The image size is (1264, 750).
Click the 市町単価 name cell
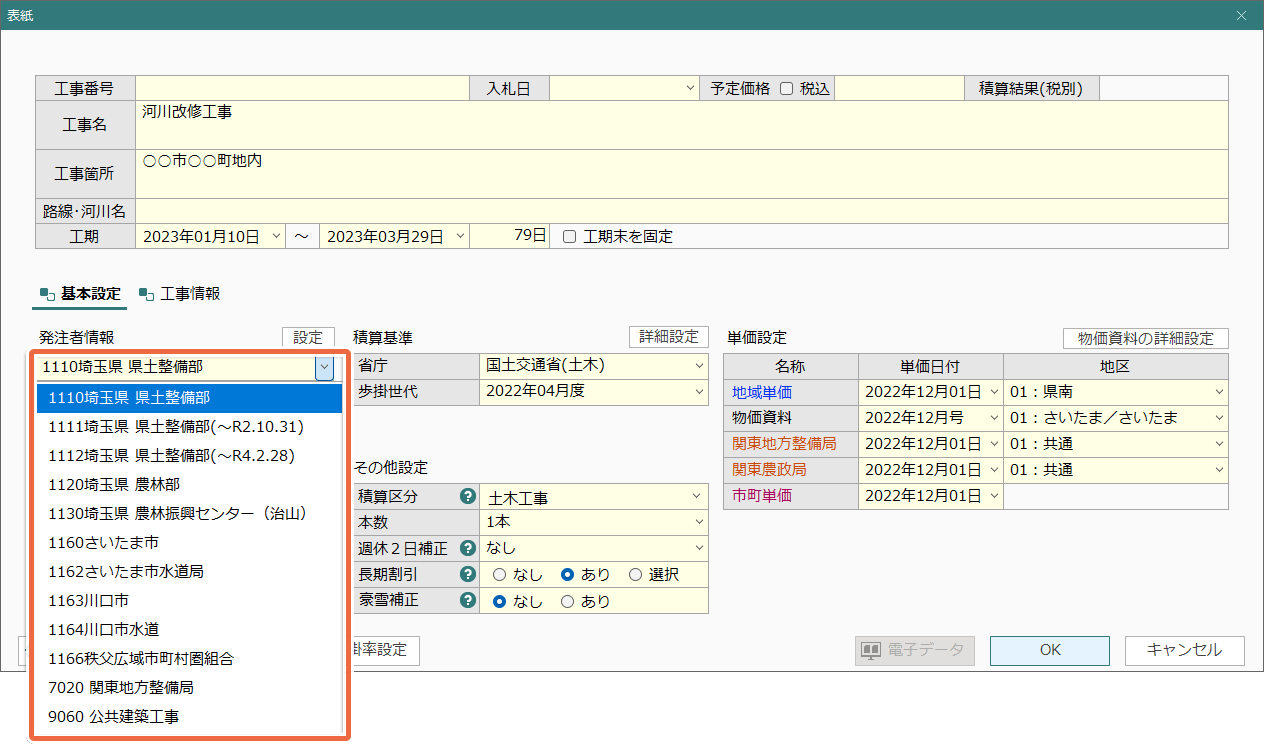tap(790, 496)
